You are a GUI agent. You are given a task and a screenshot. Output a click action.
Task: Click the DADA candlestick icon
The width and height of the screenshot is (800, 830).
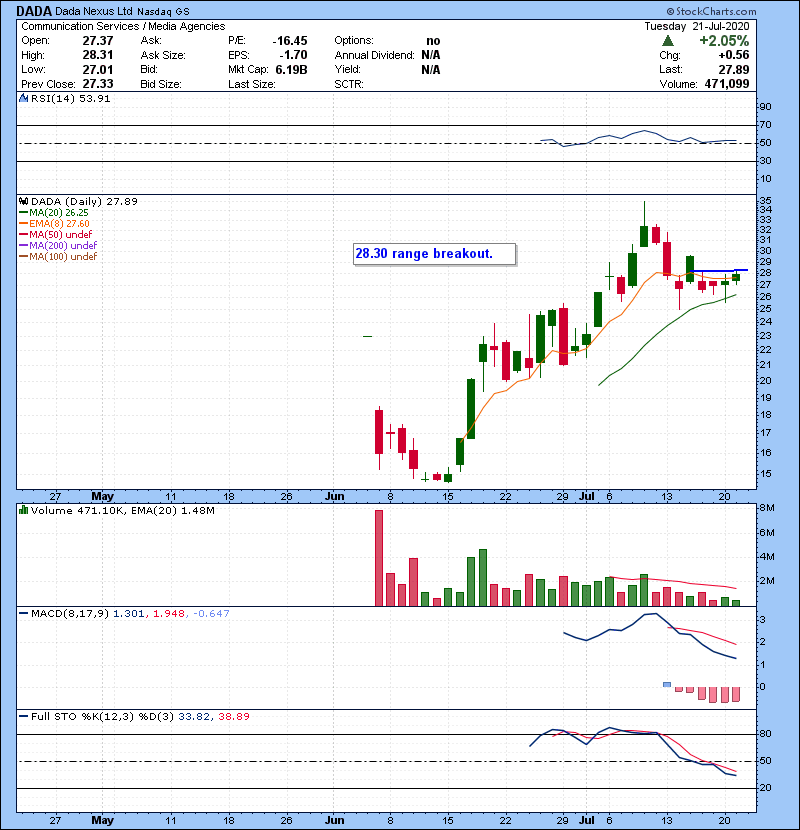click(23, 201)
